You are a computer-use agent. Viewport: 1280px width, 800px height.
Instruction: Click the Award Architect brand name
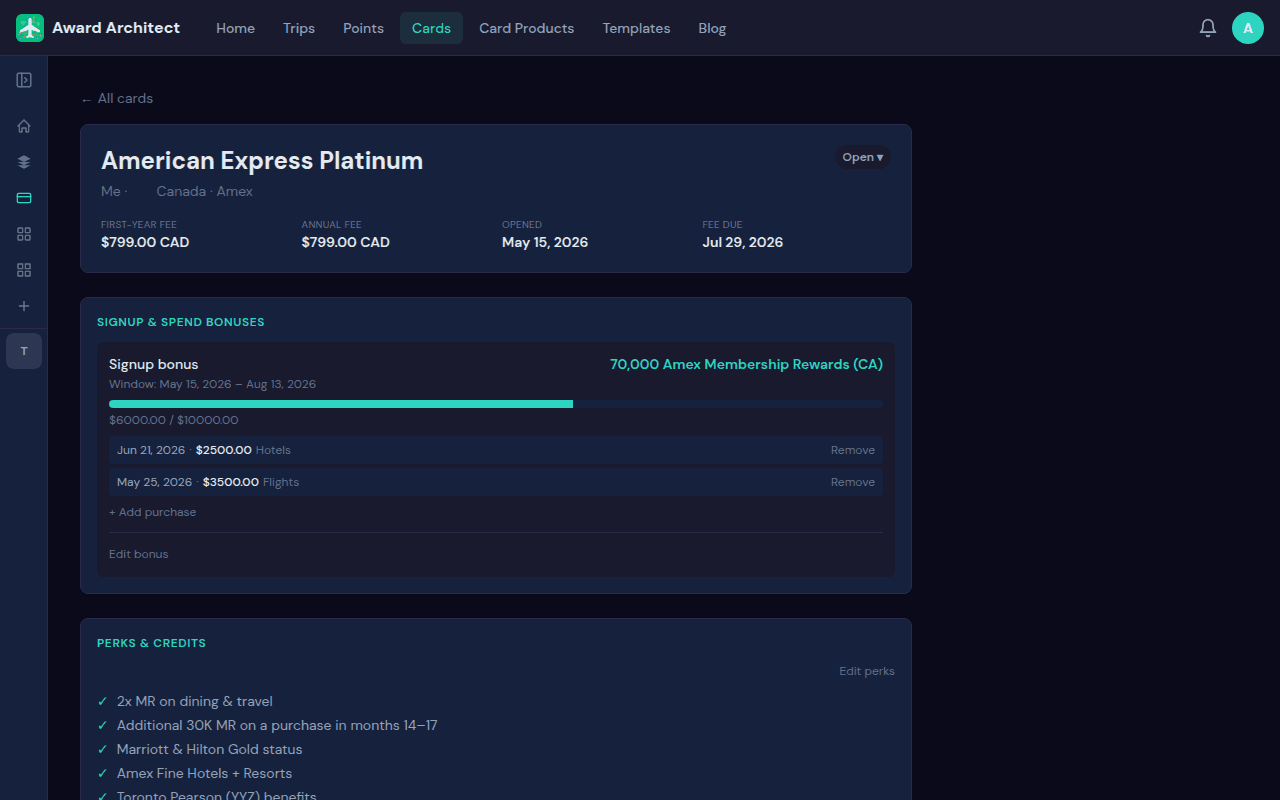click(x=116, y=28)
